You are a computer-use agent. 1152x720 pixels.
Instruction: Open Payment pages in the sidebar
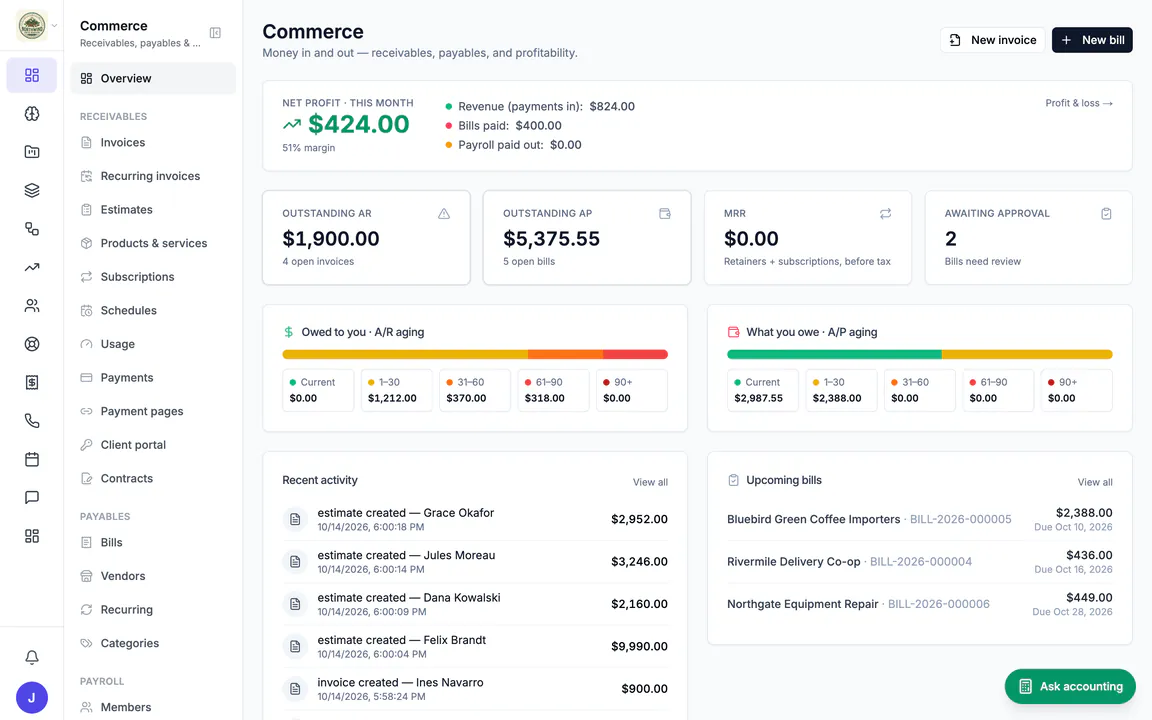(x=153, y=411)
